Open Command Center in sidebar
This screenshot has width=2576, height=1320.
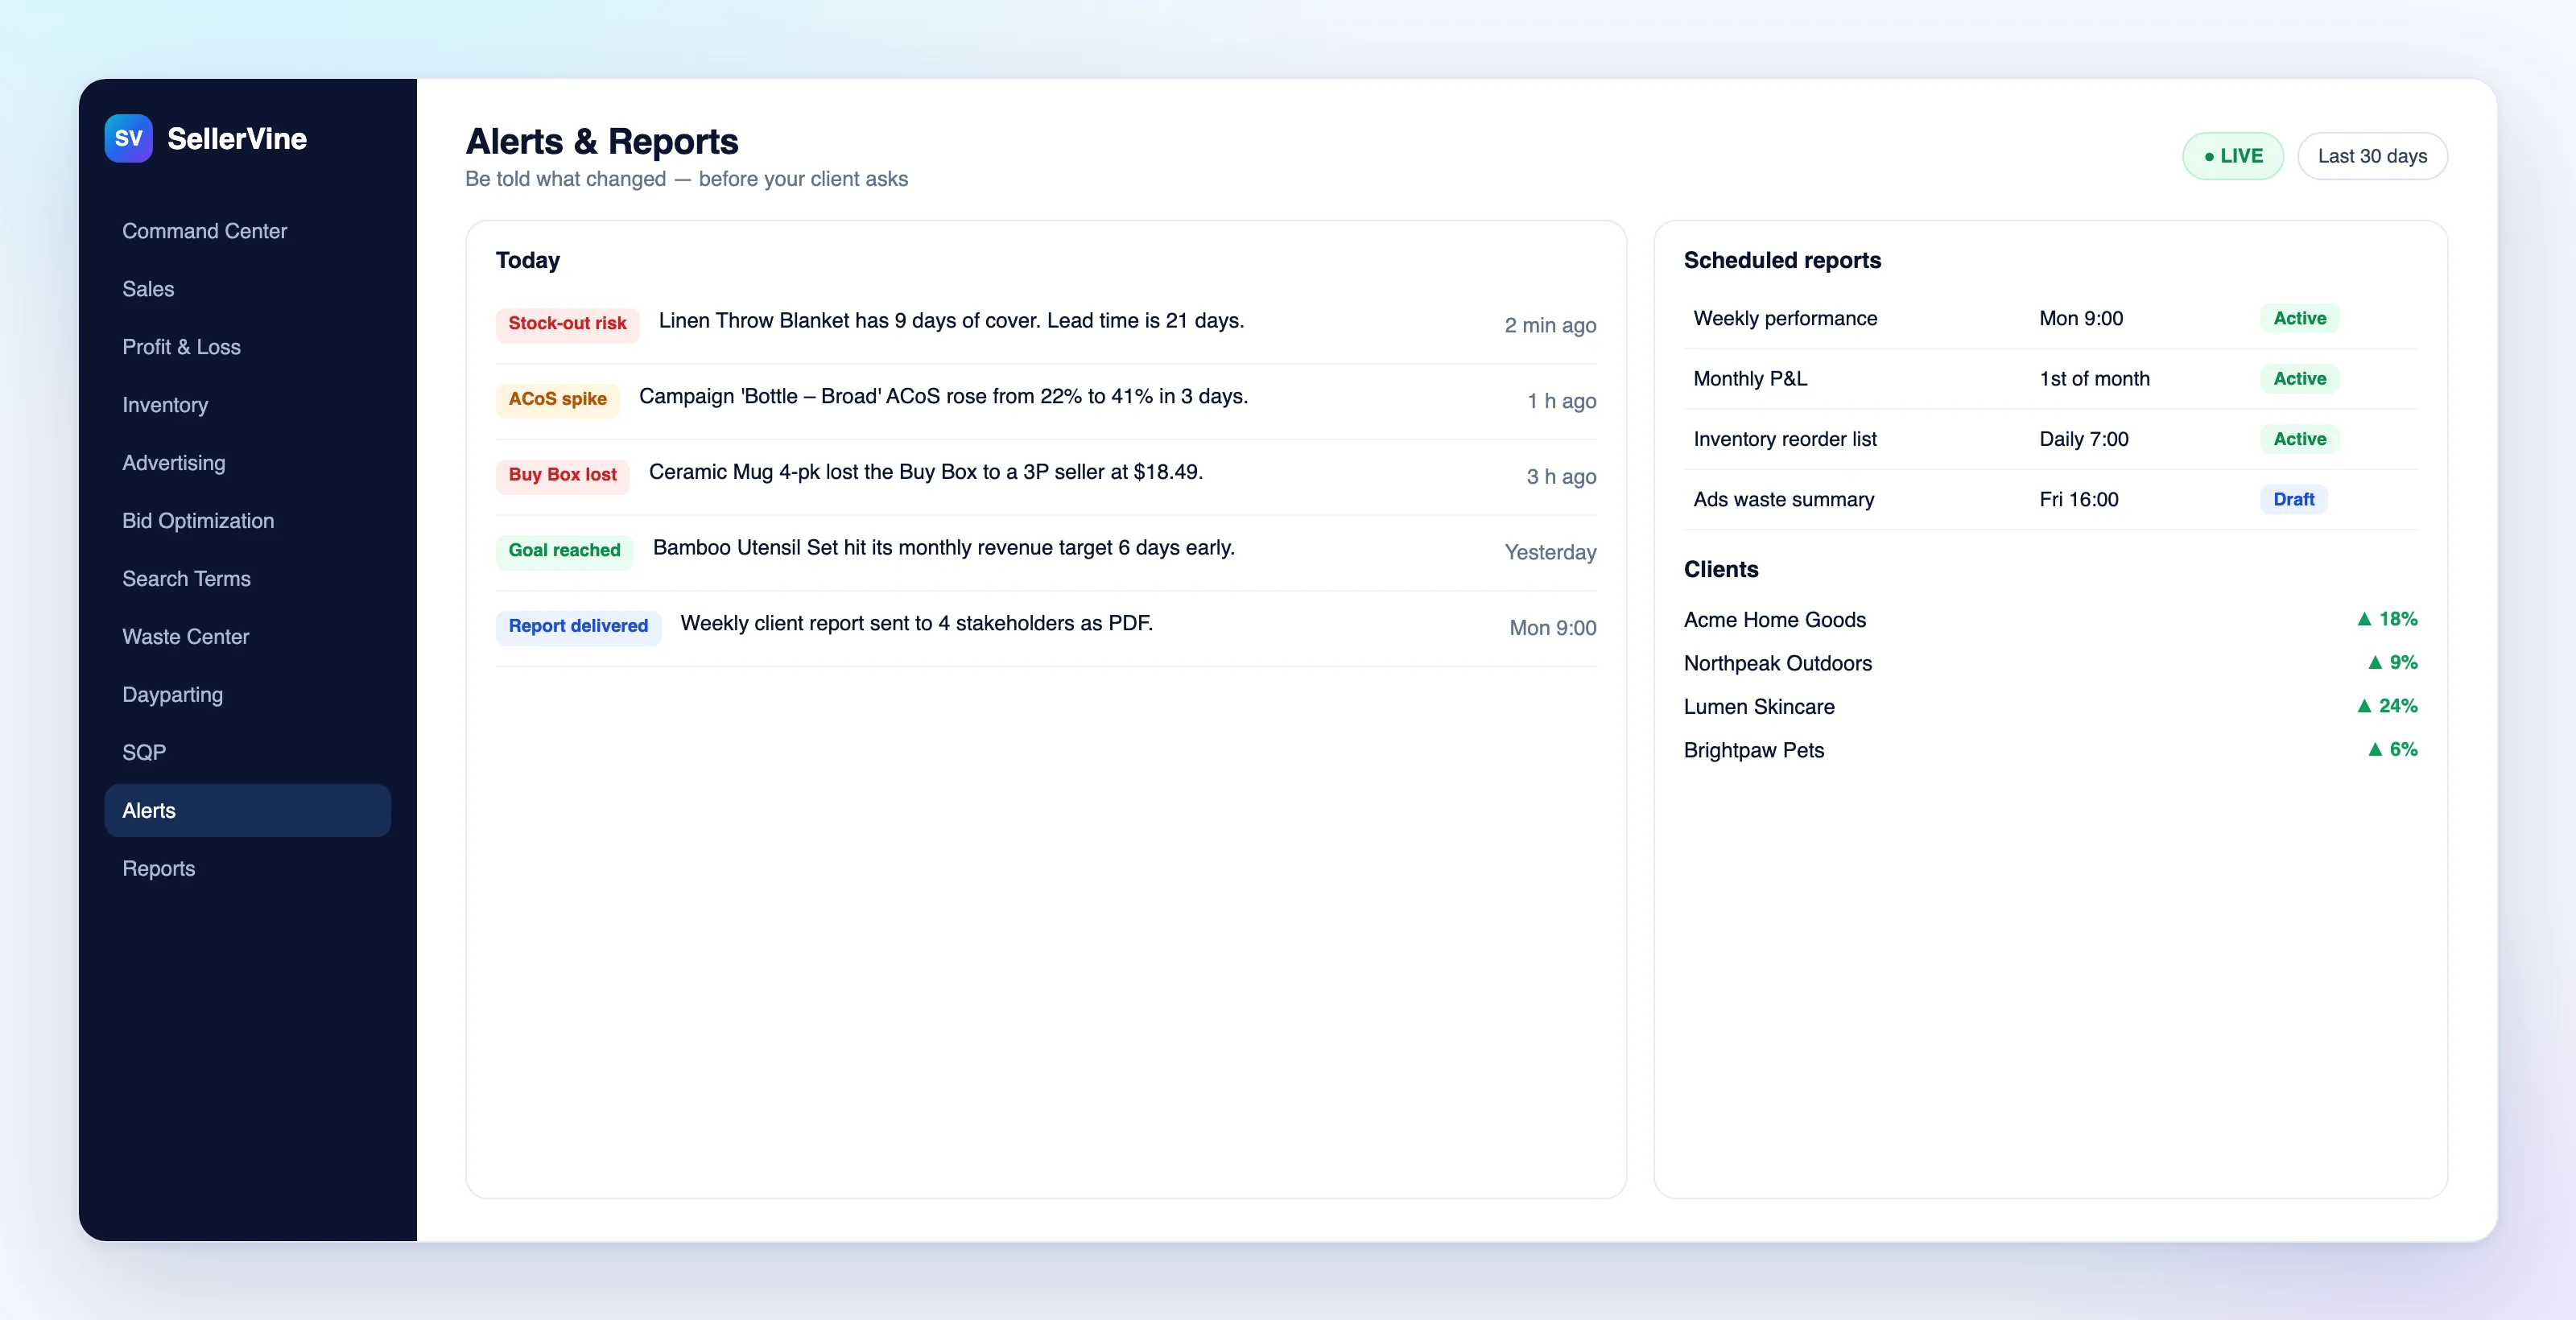tap(247, 231)
